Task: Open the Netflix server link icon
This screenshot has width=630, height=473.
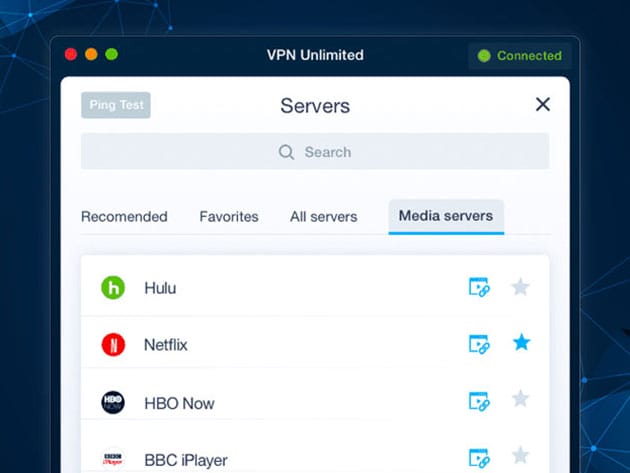Action: 479,345
